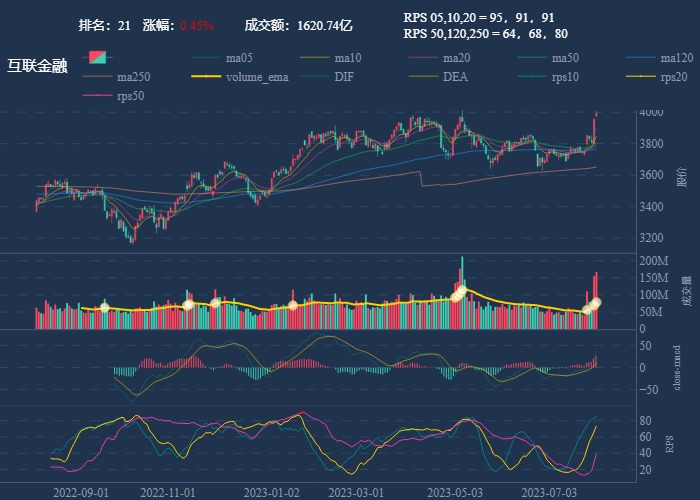Image resolution: width=700 pixels, height=500 pixels.
Task: Toggle ma20 legend item
Action: coord(439,58)
